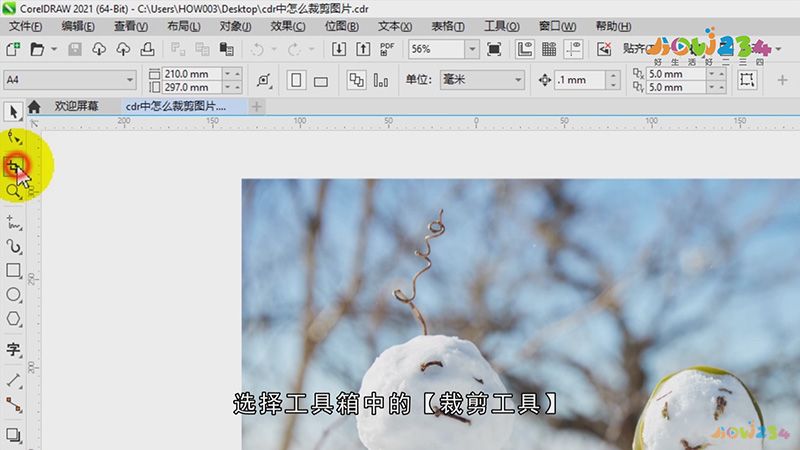Click the New document icon
Viewport: 800px width, 450px height.
click(x=13, y=49)
